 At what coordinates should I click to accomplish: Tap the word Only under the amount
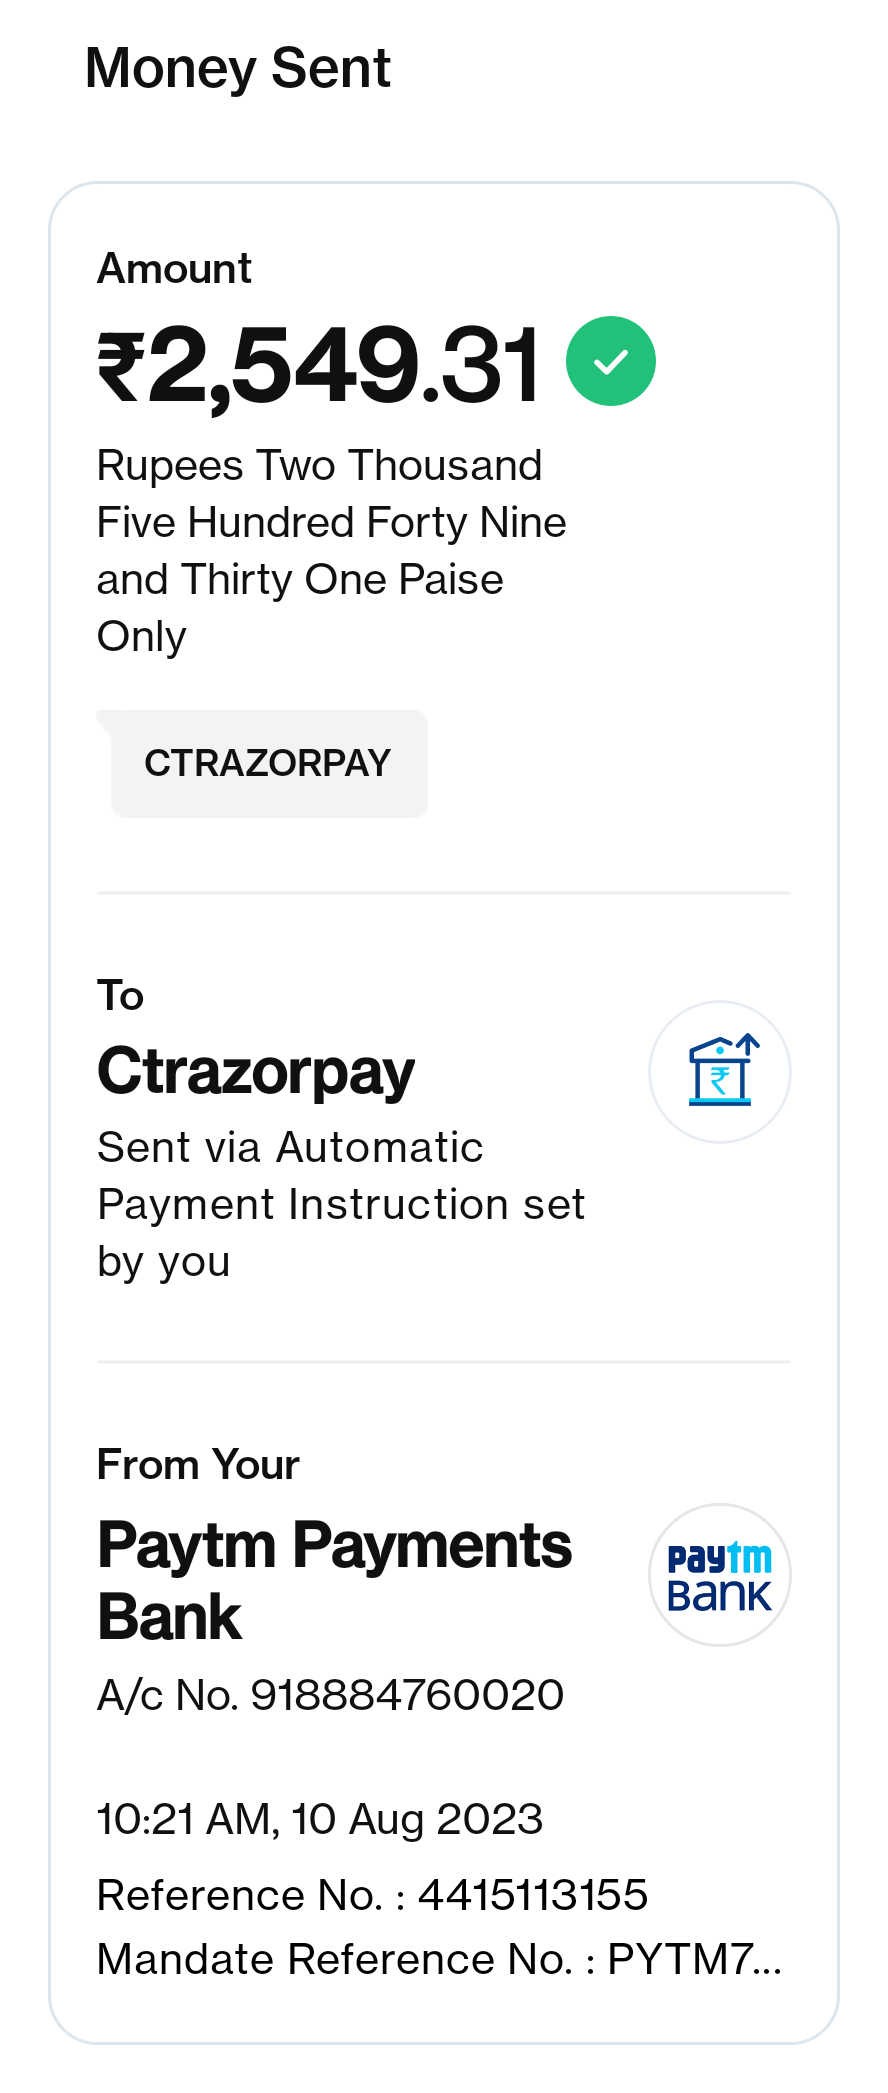[x=142, y=637]
